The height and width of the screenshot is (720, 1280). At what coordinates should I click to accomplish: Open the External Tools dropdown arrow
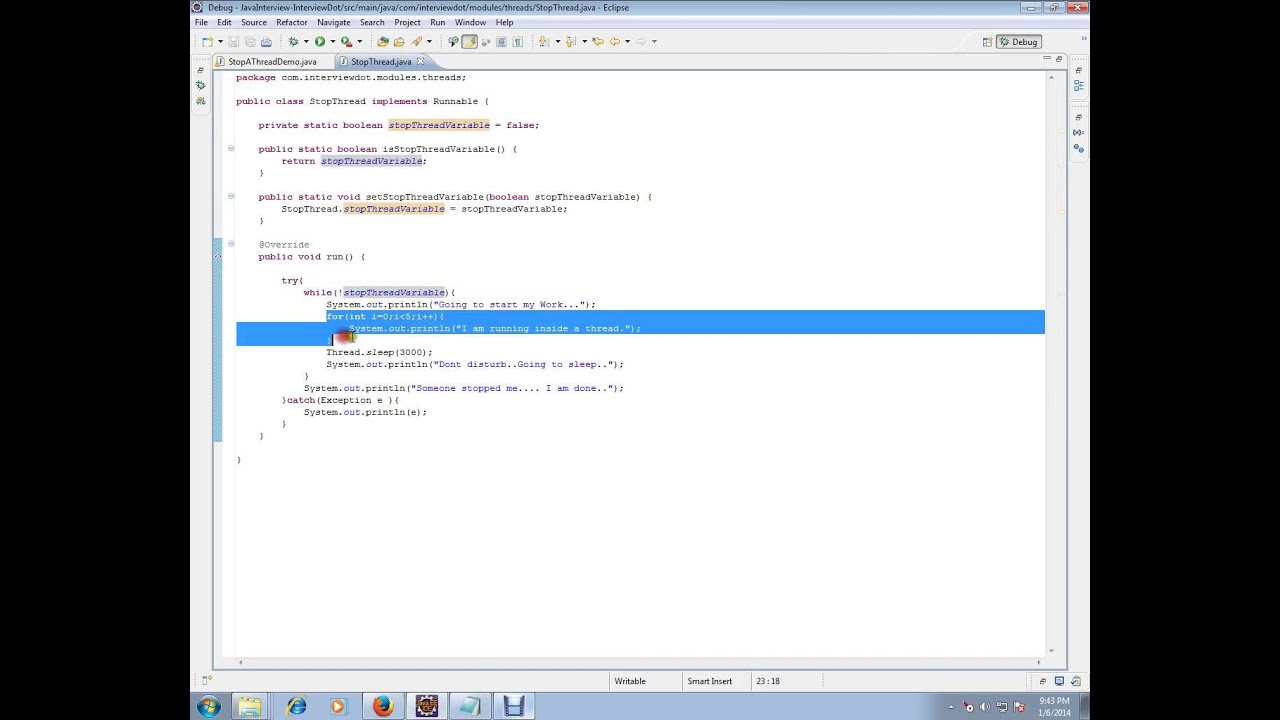point(360,41)
